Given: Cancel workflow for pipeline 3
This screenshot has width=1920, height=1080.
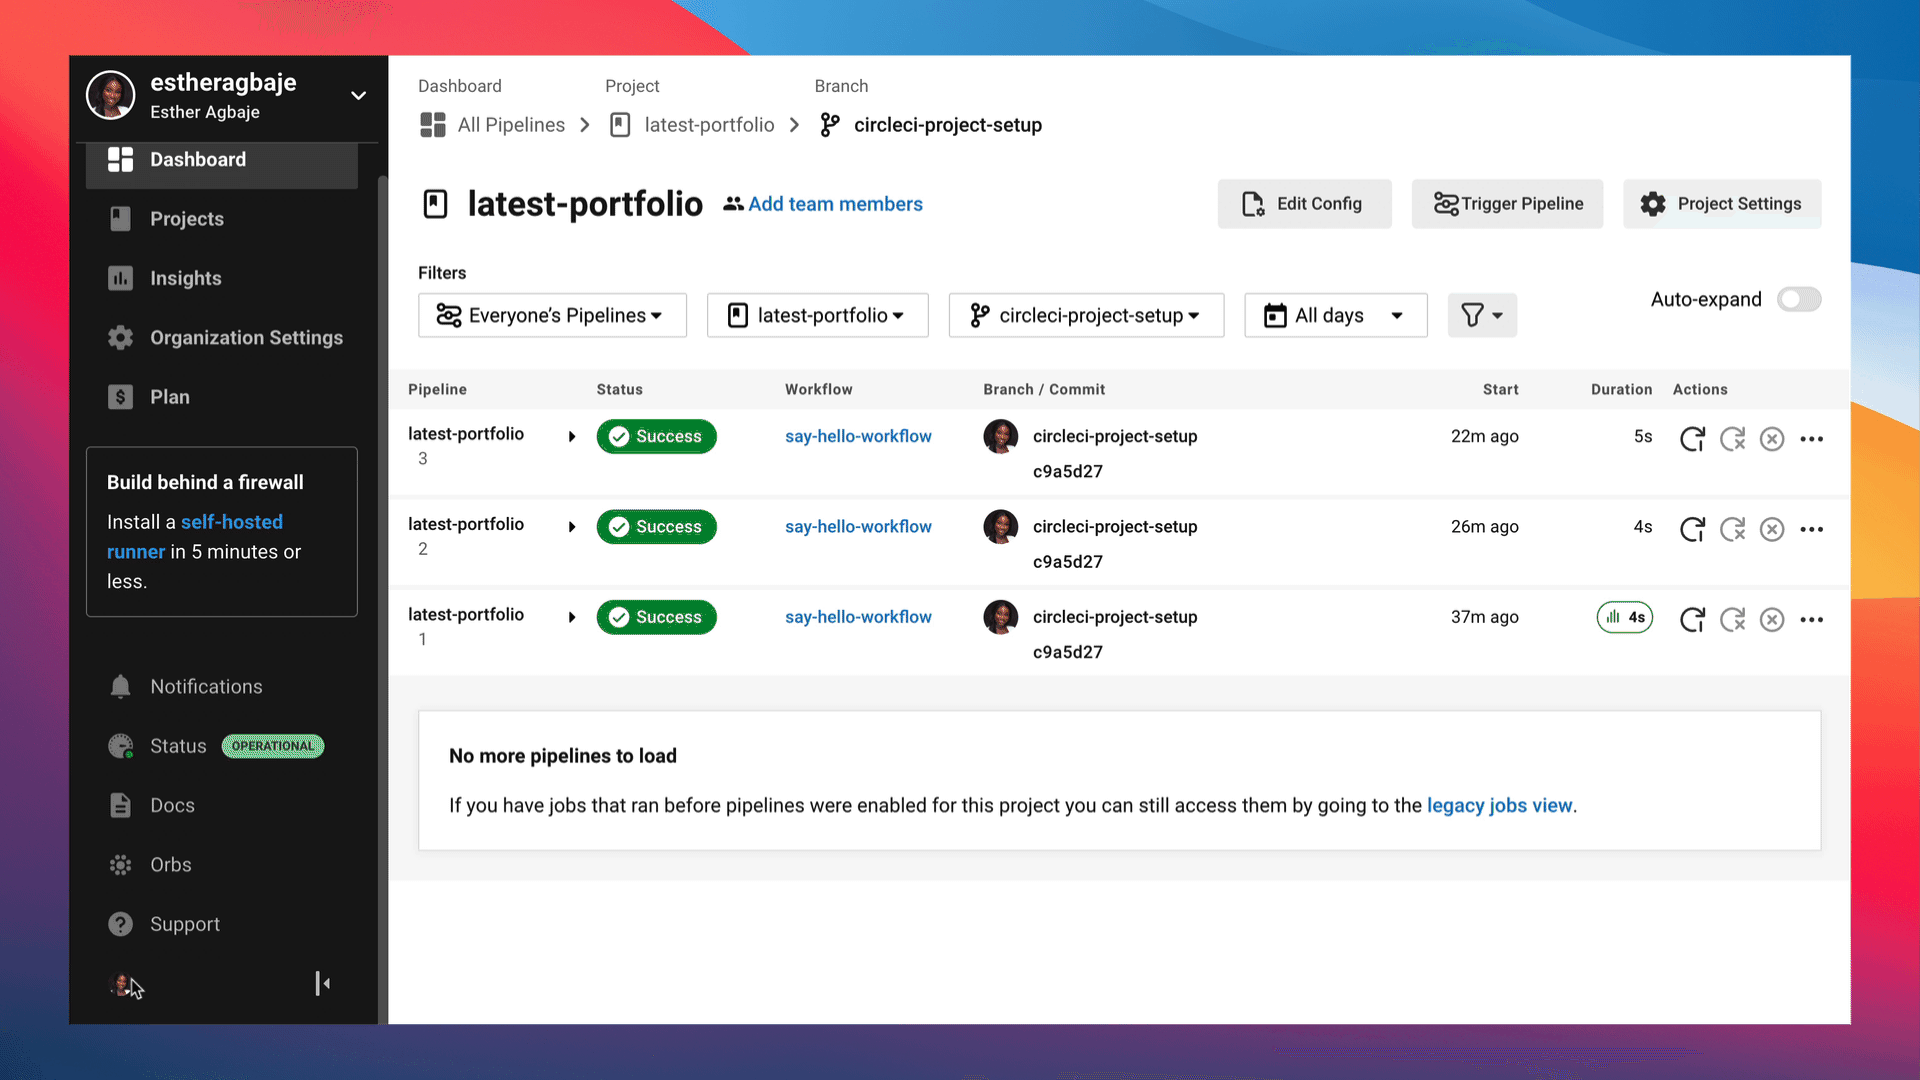Looking at the screenshot, I should [1772, 438].
